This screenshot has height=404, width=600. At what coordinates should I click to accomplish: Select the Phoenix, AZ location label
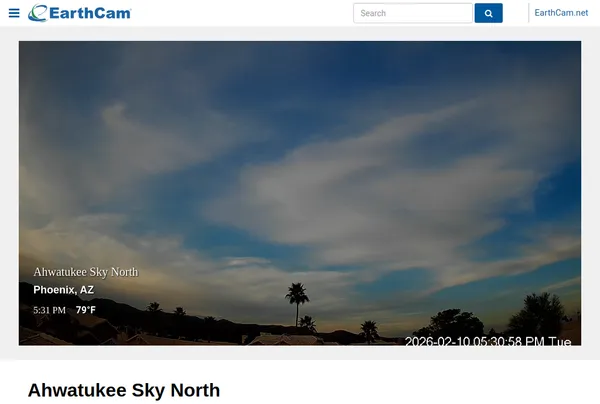[x=64, y=290]
